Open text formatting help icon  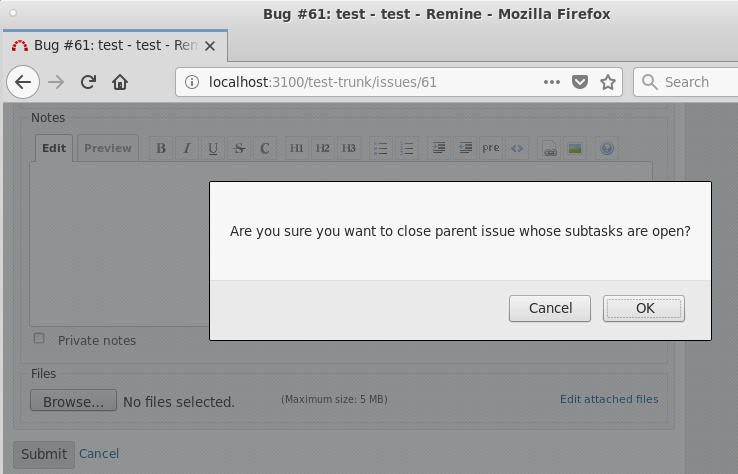607,148
